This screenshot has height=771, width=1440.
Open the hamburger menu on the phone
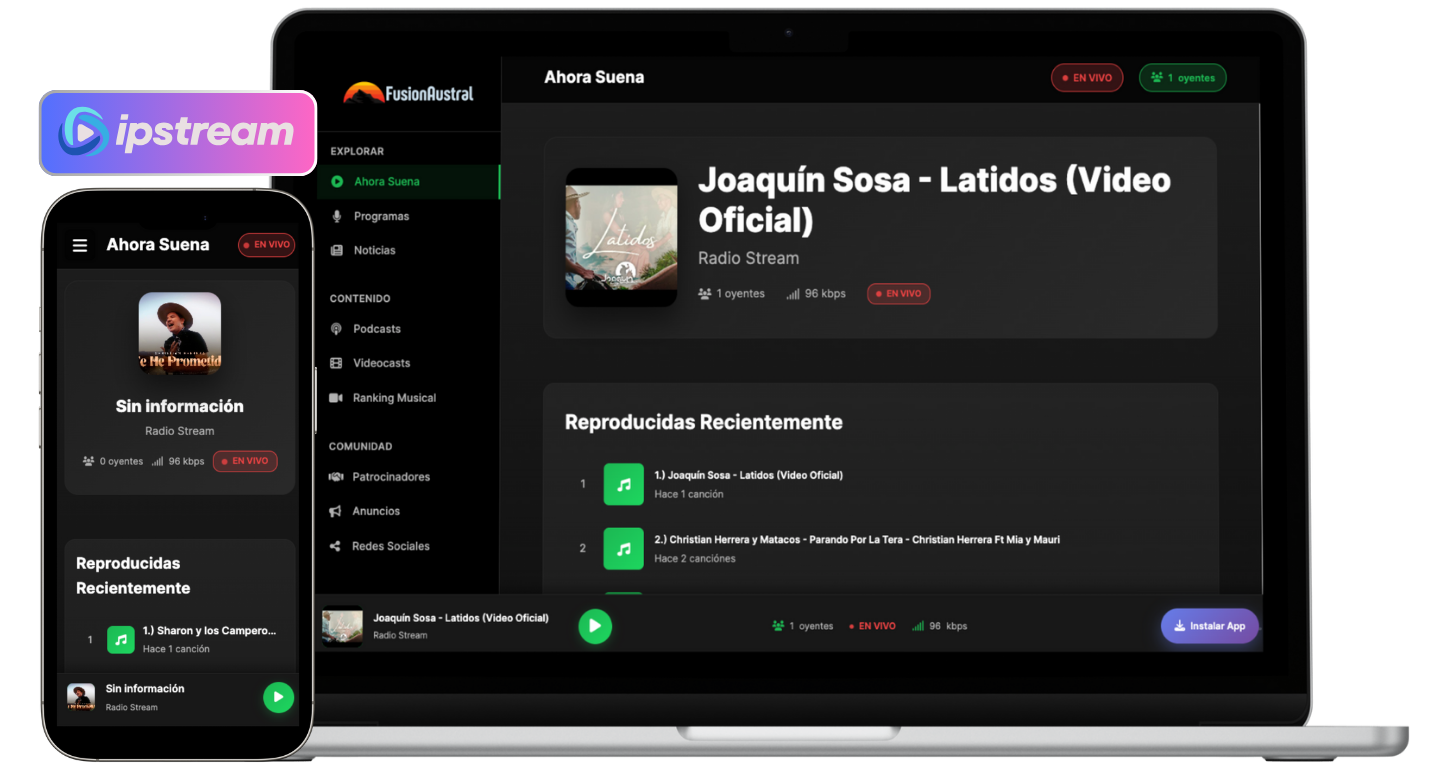pyautogui.click(x=80, y=244)
